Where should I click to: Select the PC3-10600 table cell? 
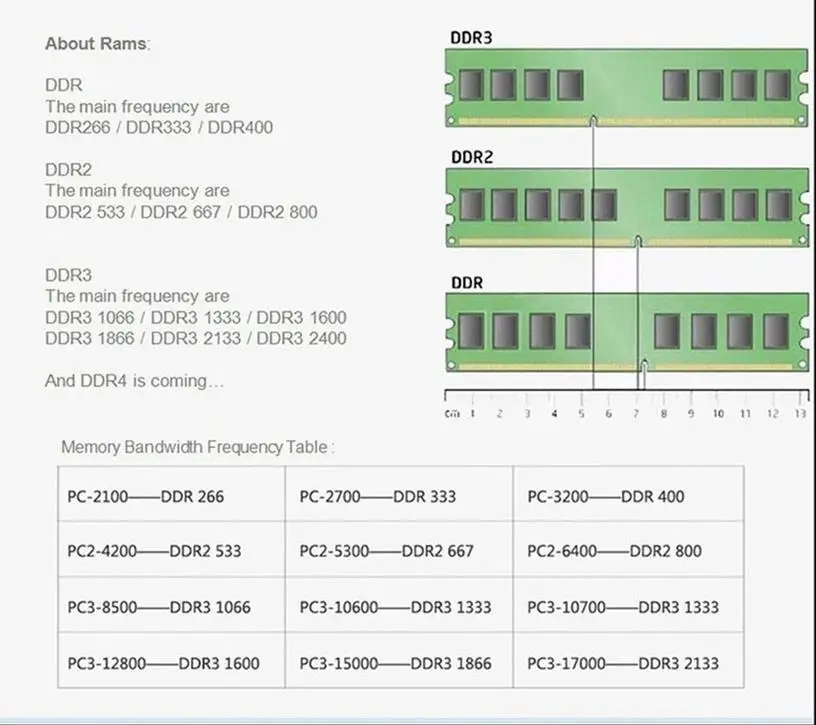point(396,607)
